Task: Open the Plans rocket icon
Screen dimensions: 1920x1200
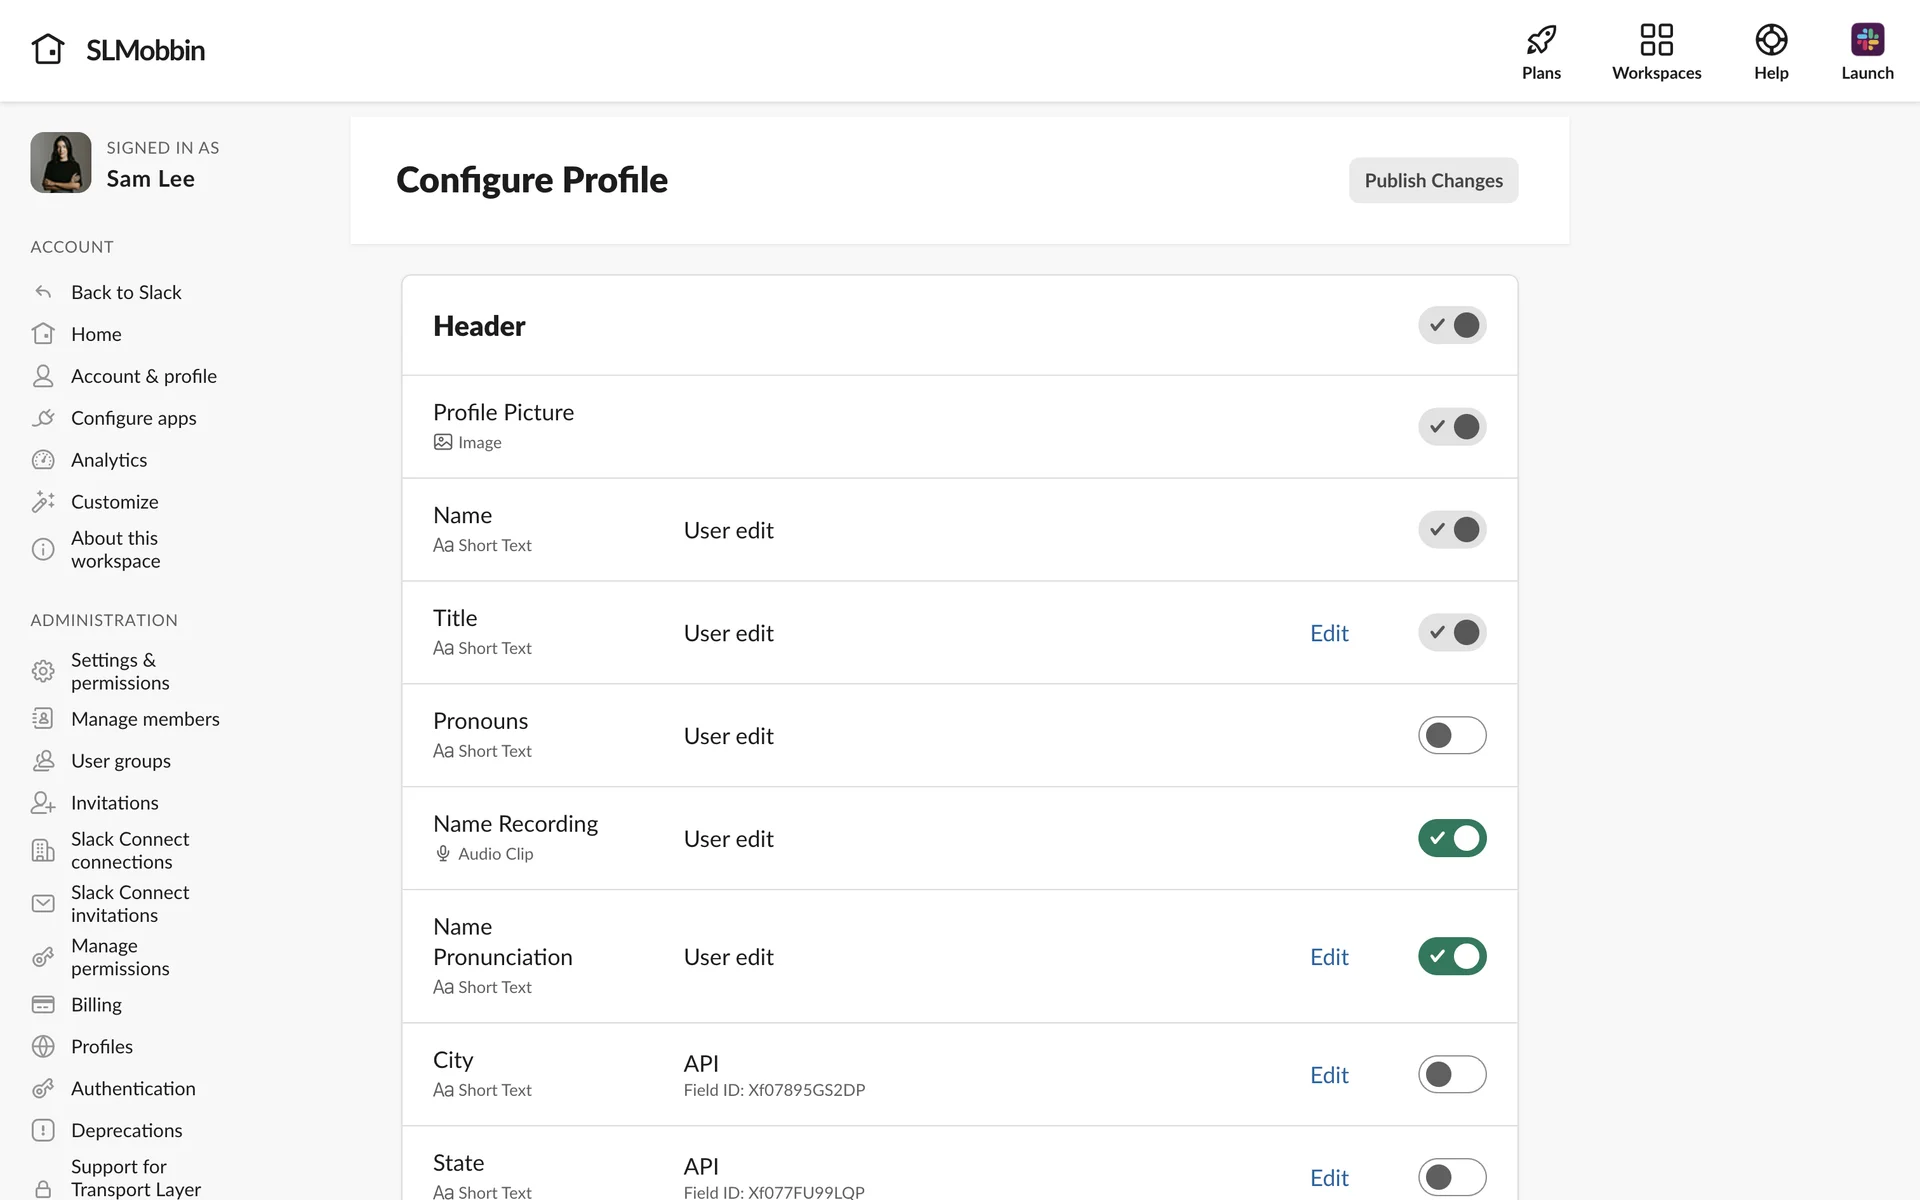Action: pyautogui.click(x=1541, y=40)
